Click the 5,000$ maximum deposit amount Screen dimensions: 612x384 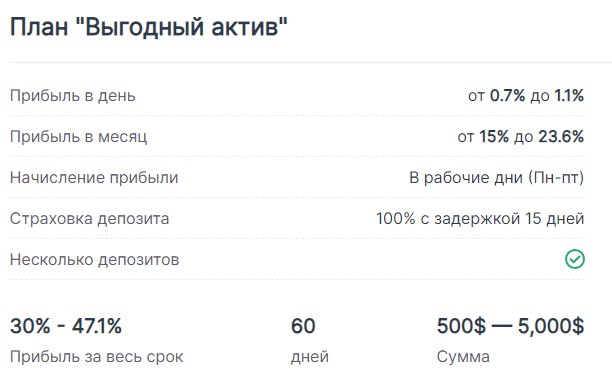click(551, 326)
